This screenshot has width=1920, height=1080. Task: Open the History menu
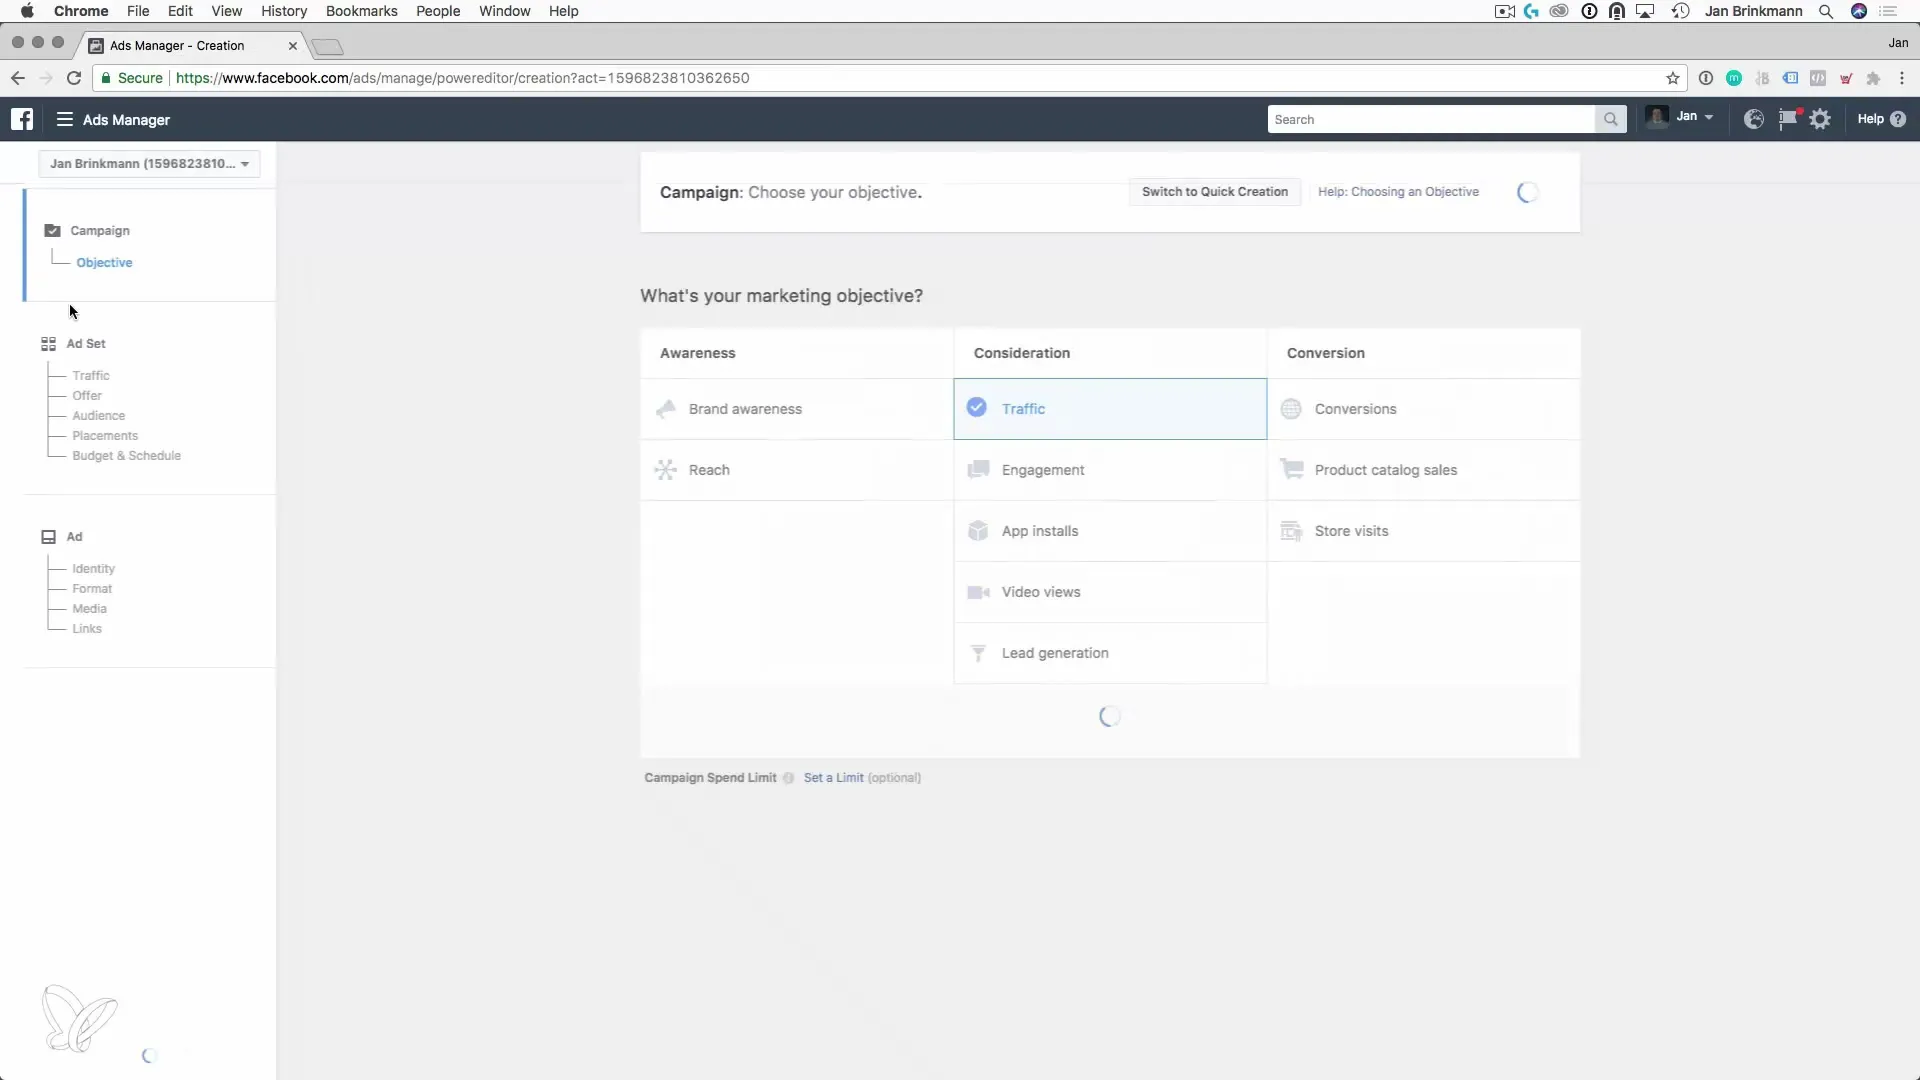pyautogui.click(x=284, y=11)
